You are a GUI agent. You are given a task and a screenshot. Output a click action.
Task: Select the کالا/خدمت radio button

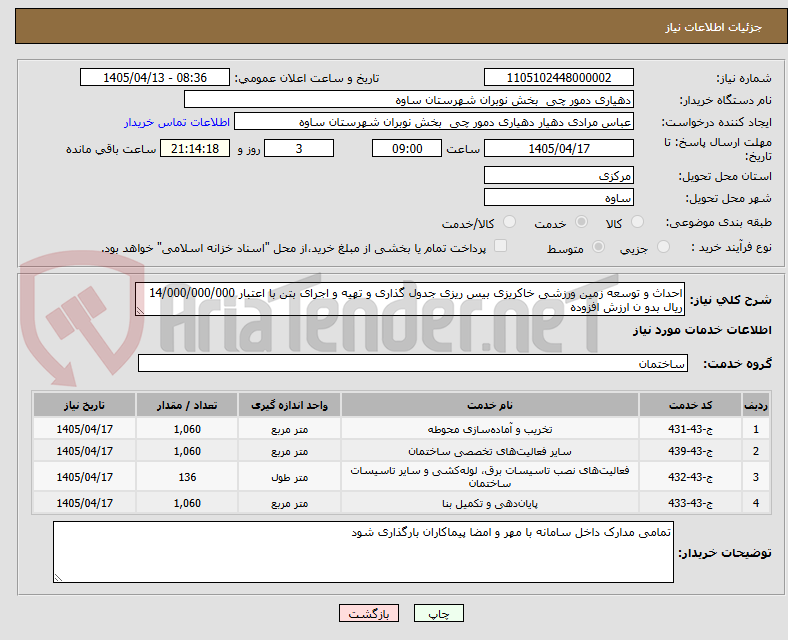coord(510,222)
